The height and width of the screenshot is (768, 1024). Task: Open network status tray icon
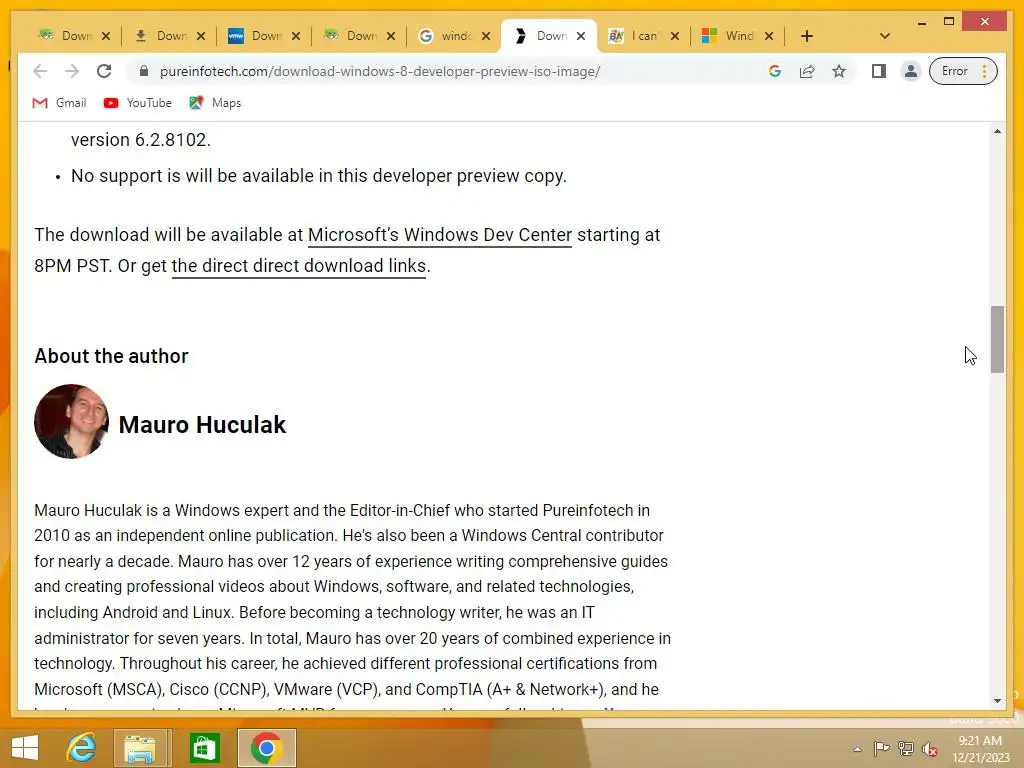[x=906, y=748]
